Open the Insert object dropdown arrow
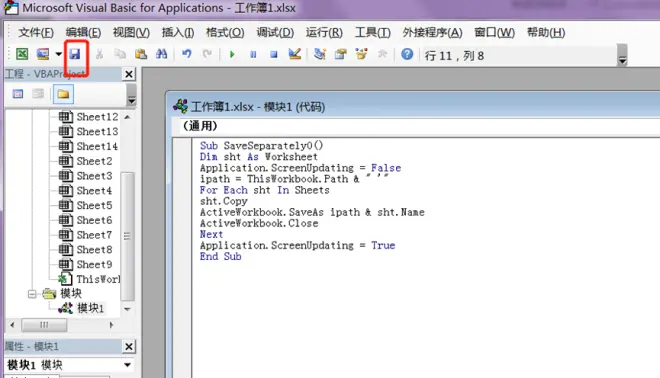660x378 pixels. coord(59,54)
